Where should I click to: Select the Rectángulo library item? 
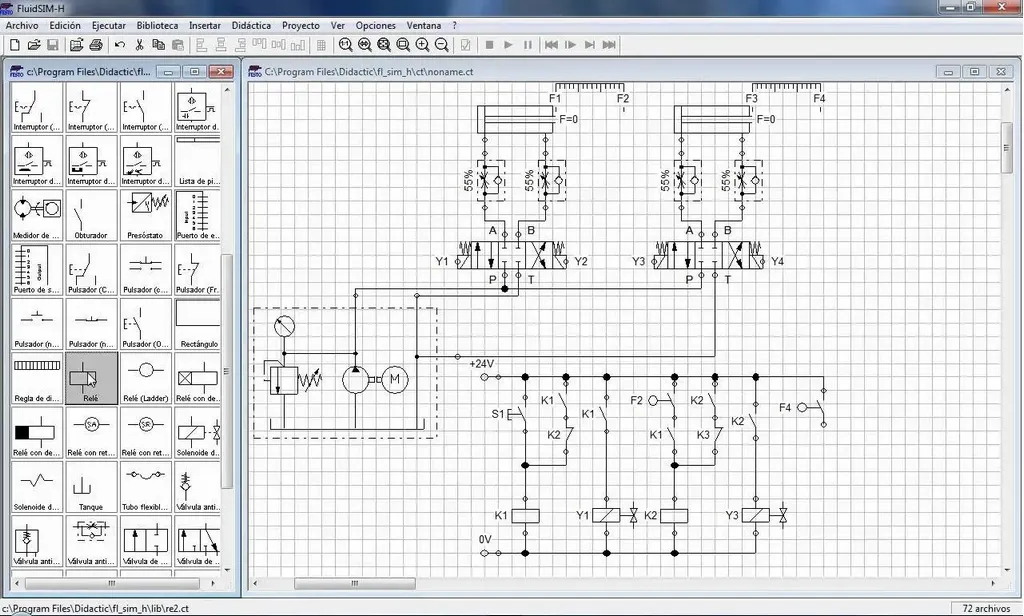coord(199,324)
